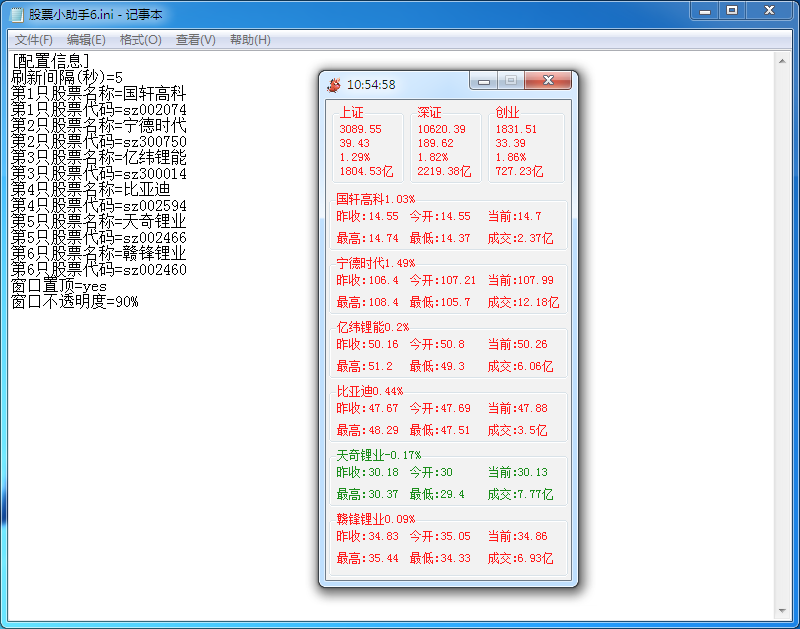This screenshot has height=629, width=800.
Task: Click the line 第1只股票名称=国轩高科
Action: [98, 93]
